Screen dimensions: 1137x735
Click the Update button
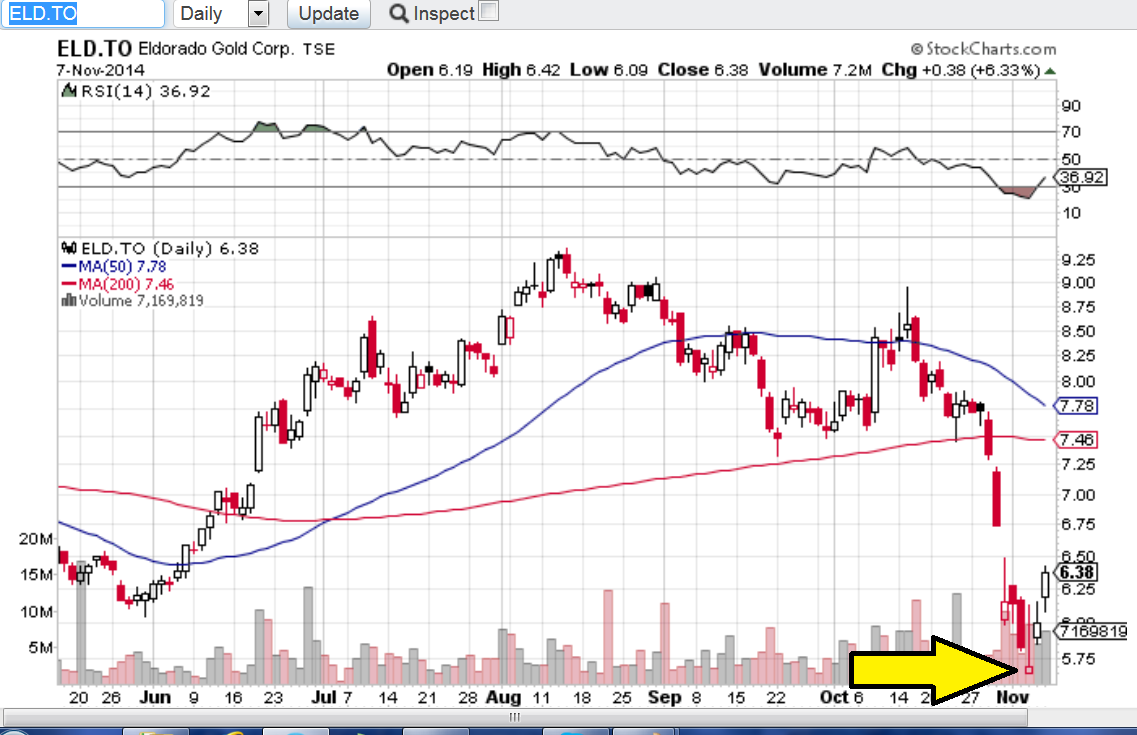[x=328, y=14]
